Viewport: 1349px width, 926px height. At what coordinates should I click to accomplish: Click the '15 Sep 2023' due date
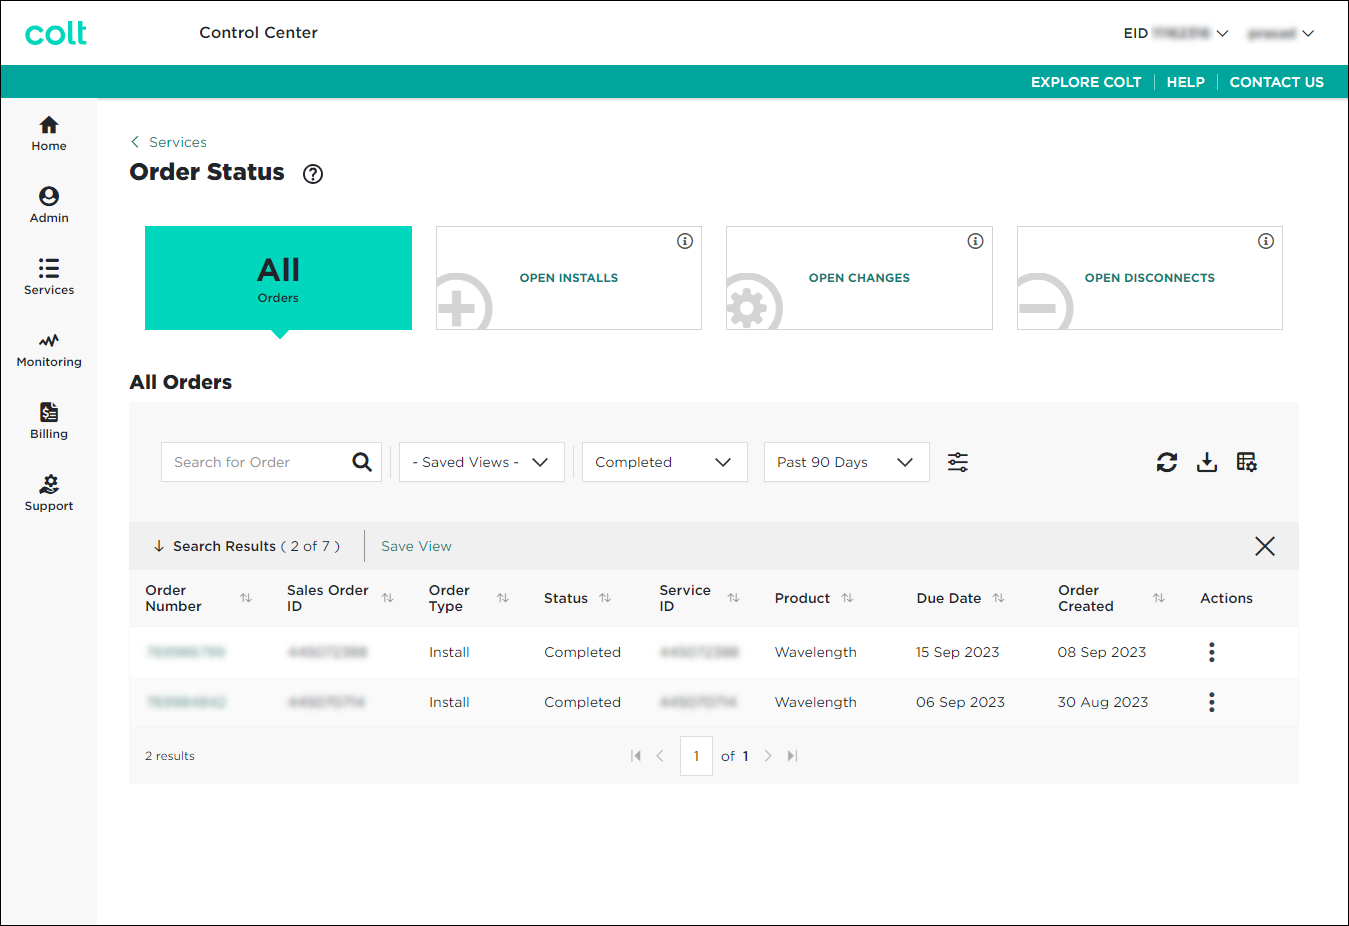click(958, 652)
